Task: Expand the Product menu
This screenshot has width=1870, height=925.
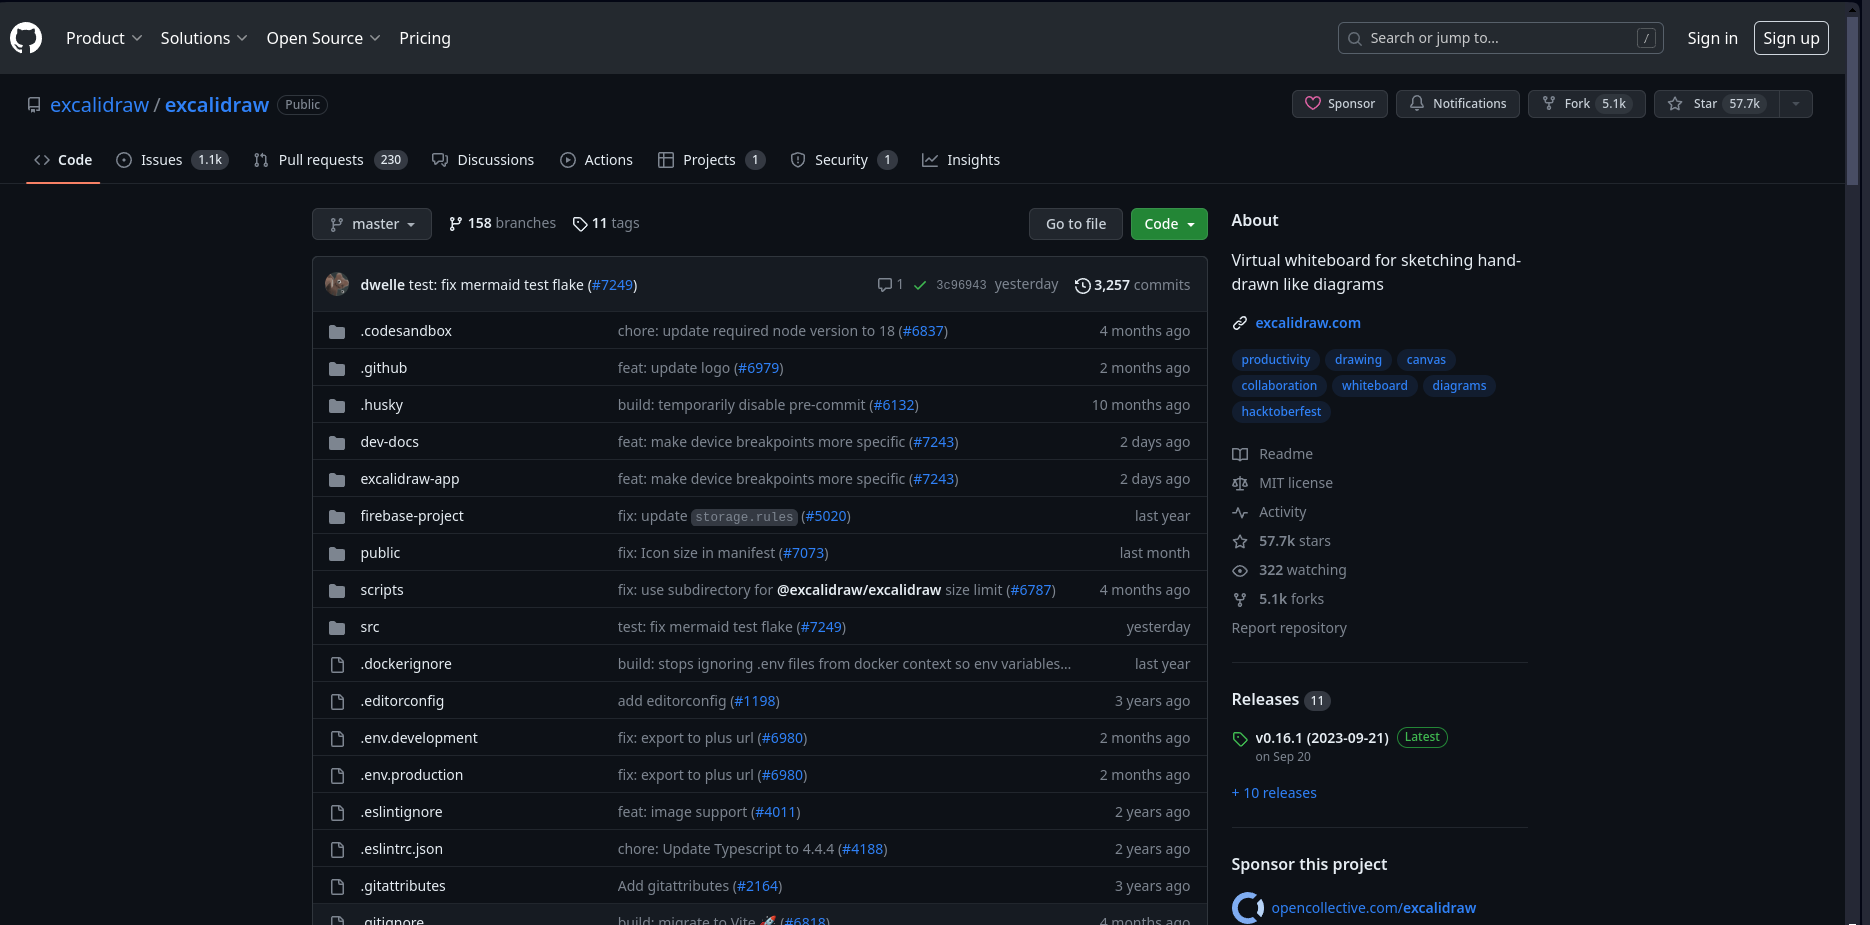Action: pos(104,38)
